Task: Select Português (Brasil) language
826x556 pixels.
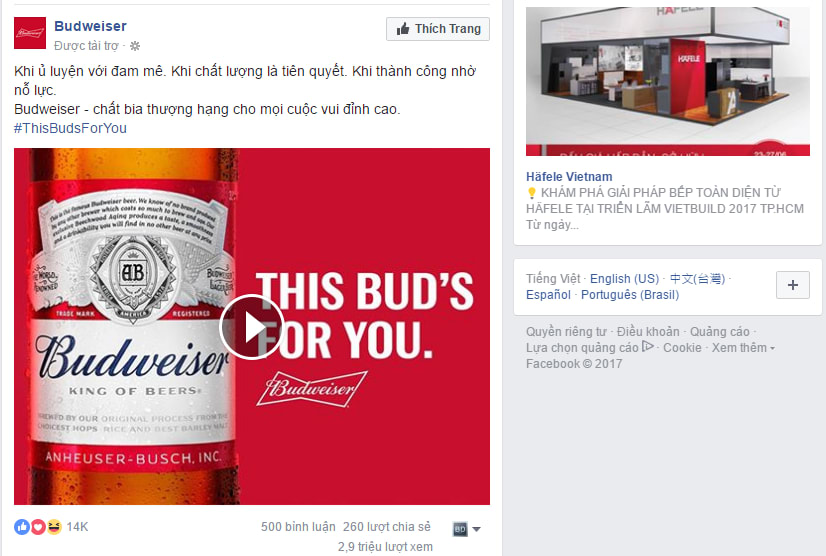Action: (x=630, y=295)
